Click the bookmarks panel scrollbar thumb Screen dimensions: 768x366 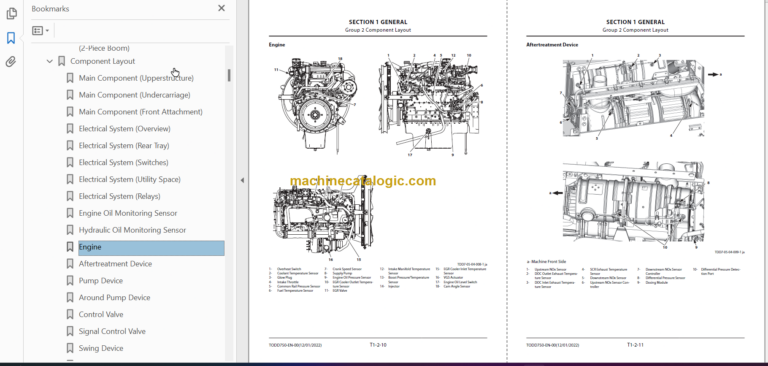pyautogui.click(x=229, y=75)
